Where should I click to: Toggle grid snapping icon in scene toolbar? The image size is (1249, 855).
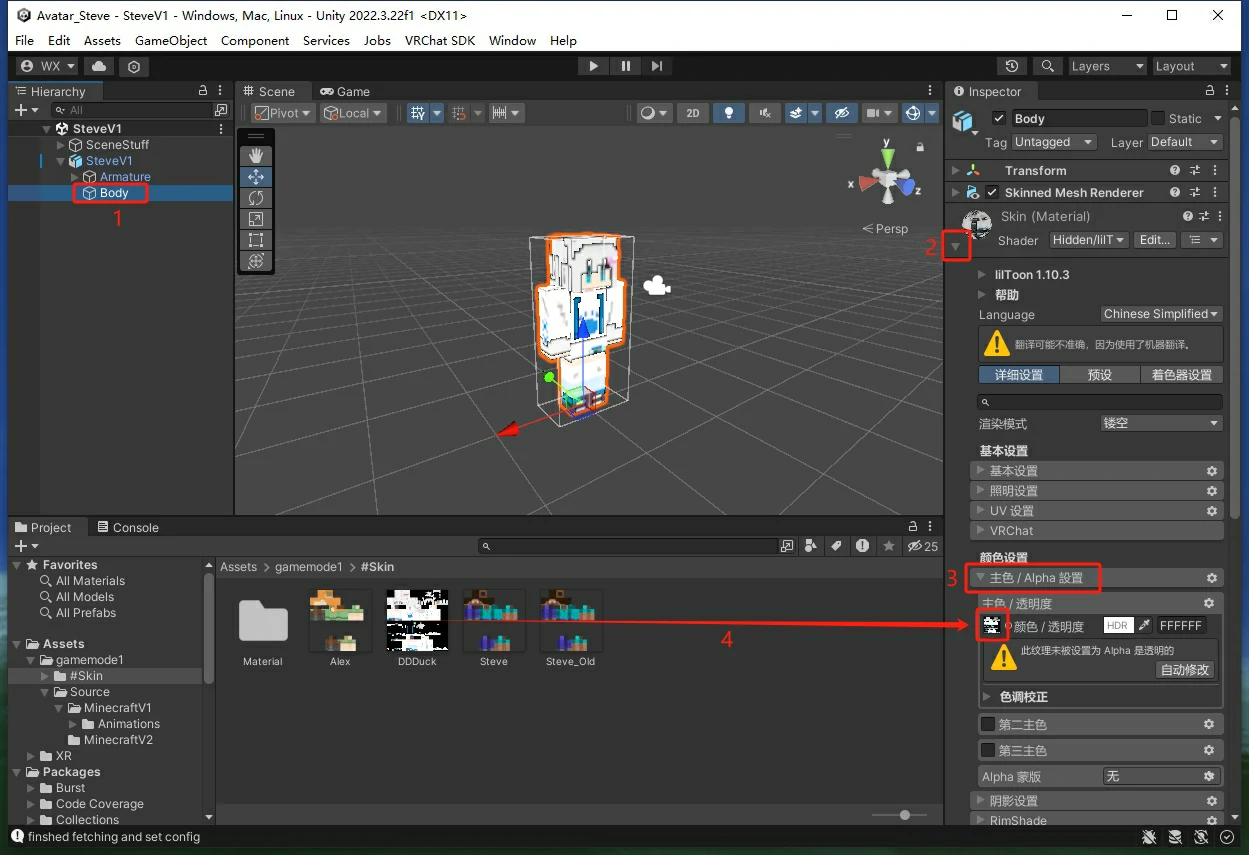(x=418, y=113)
